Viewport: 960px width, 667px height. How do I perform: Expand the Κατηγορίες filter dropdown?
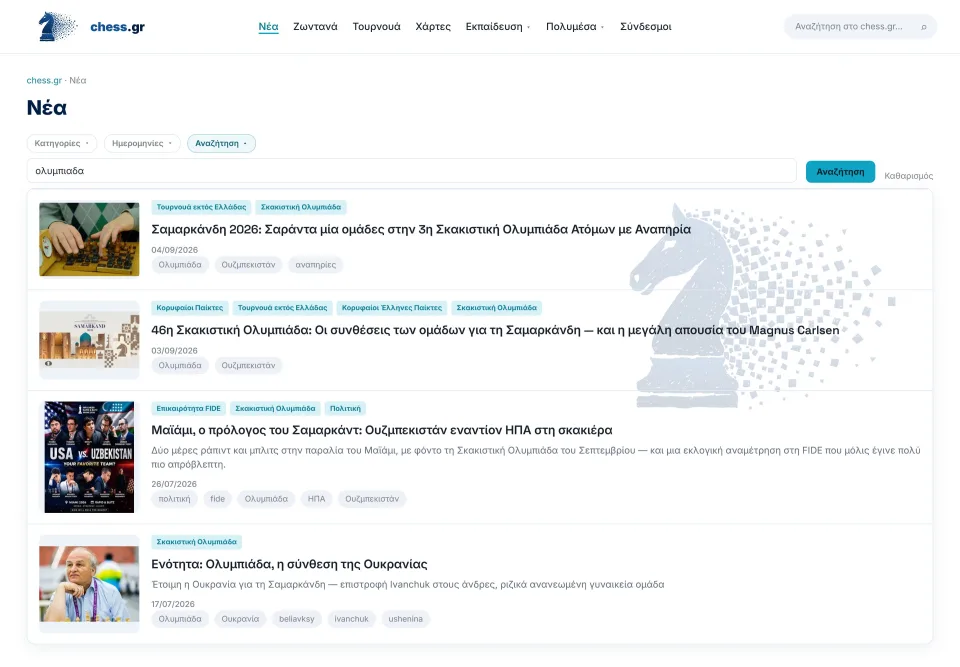[x=61, y=143]
